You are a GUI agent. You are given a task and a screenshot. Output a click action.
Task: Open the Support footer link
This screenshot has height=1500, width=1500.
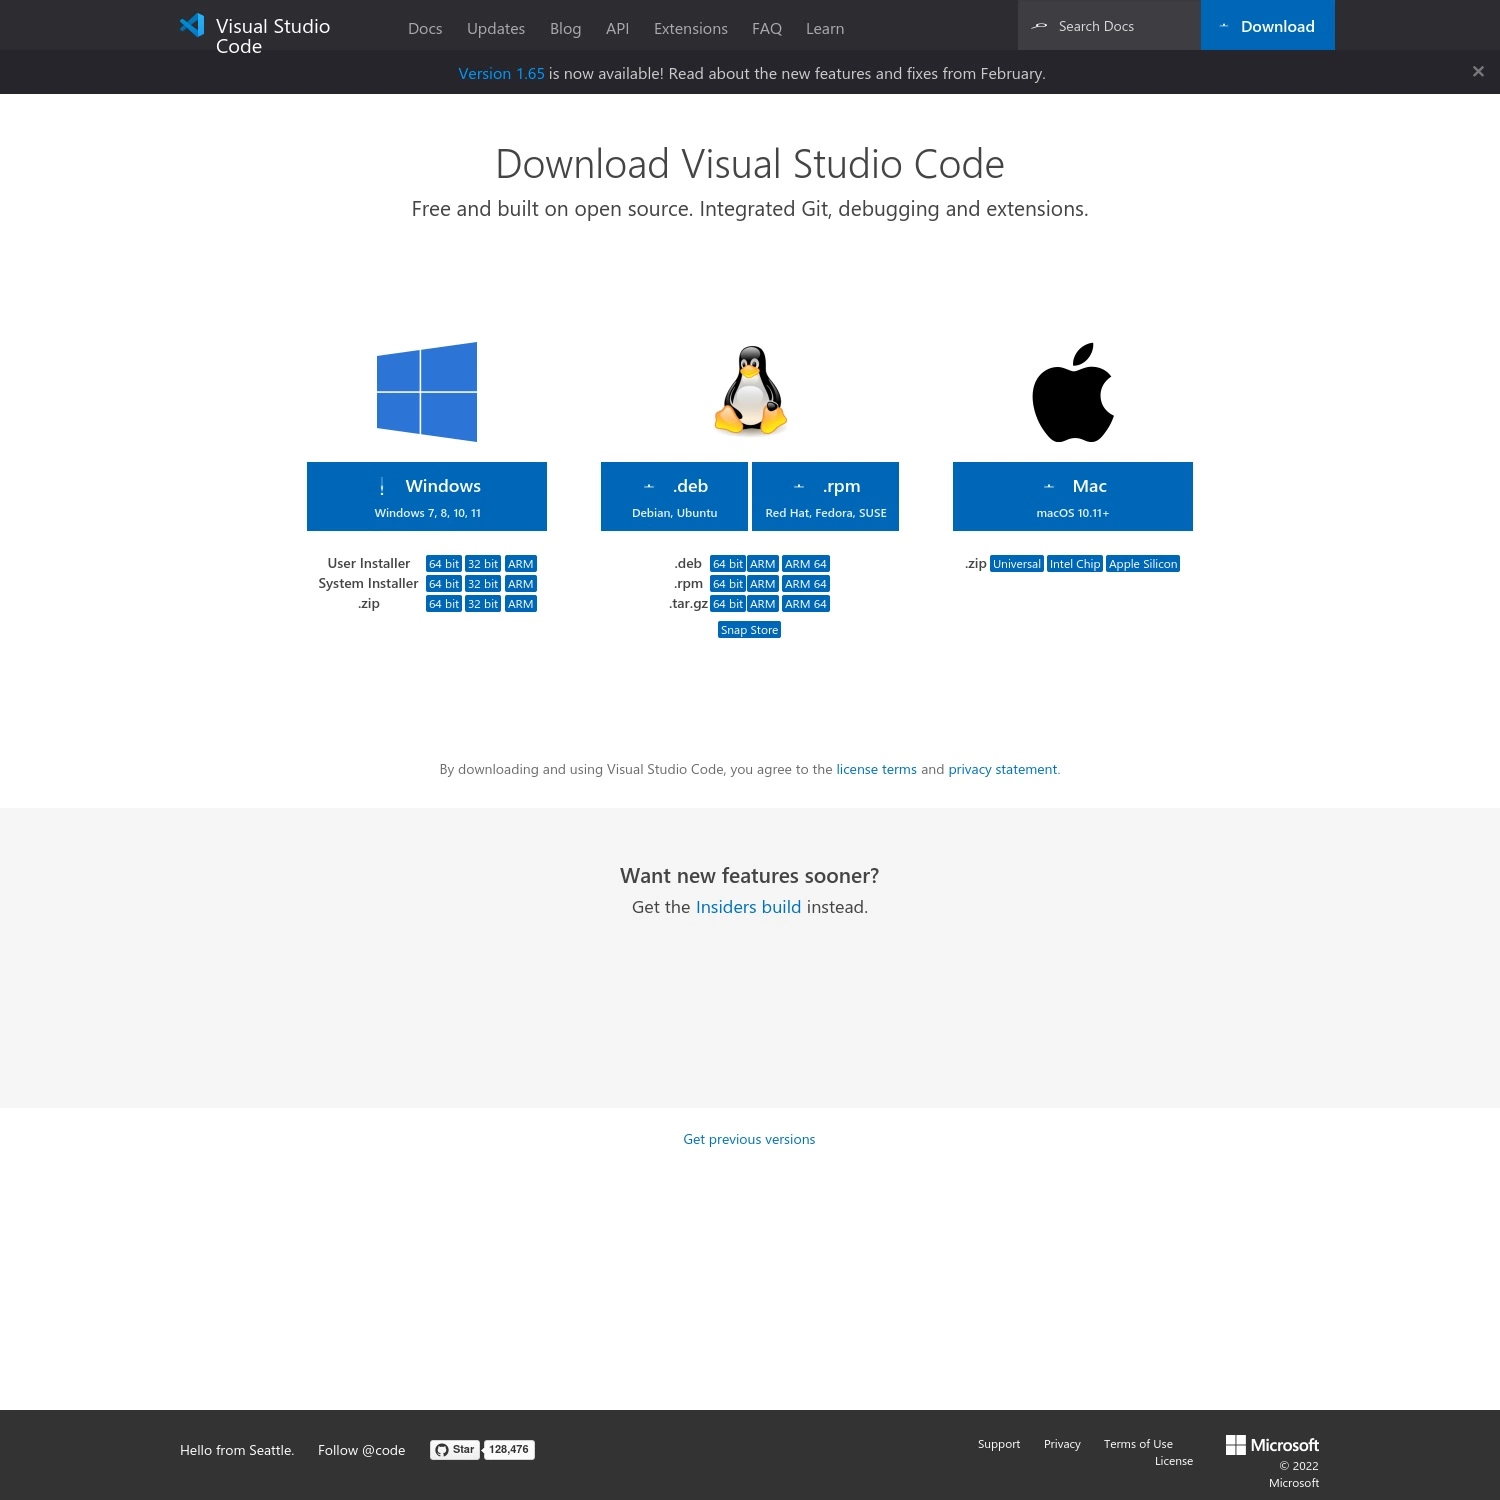pos(999,1444)
